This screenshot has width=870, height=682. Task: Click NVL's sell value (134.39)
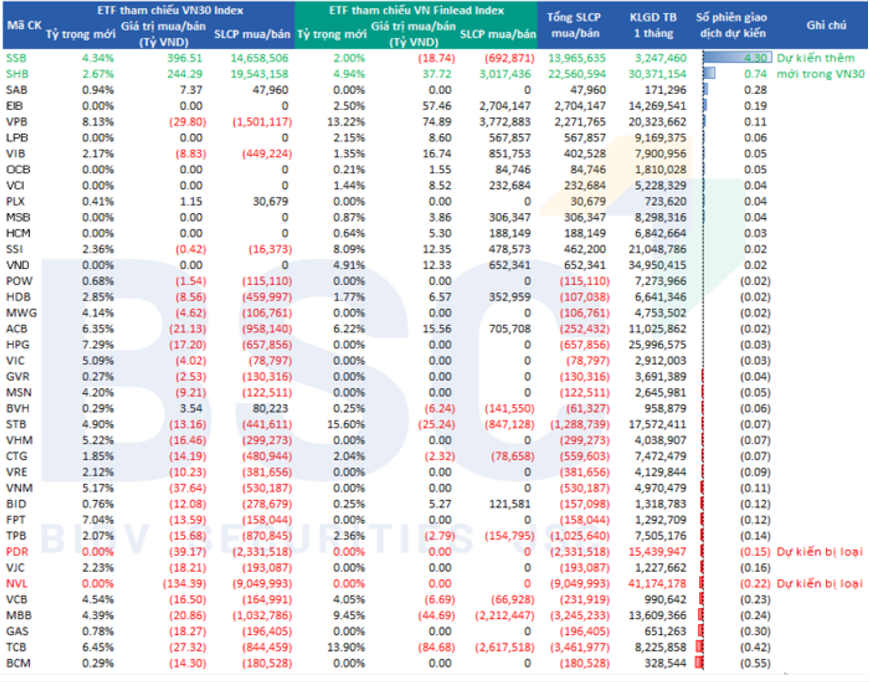point(184,584)
